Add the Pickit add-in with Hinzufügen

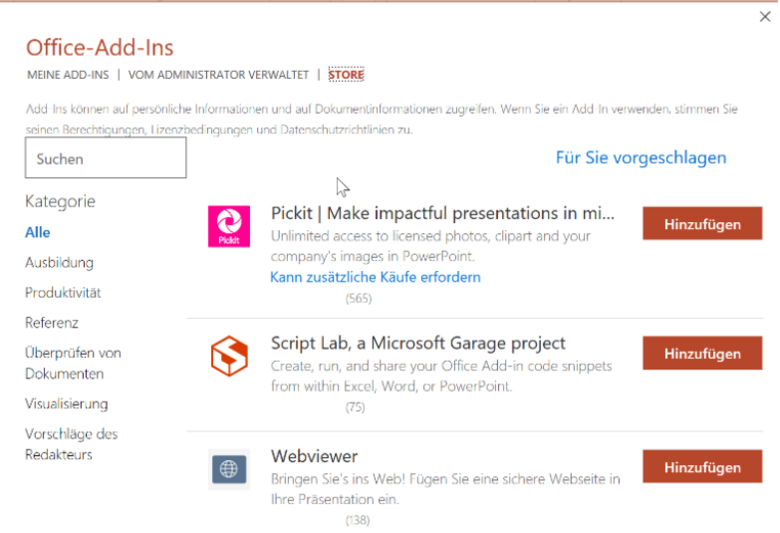[x=702, y=224]
